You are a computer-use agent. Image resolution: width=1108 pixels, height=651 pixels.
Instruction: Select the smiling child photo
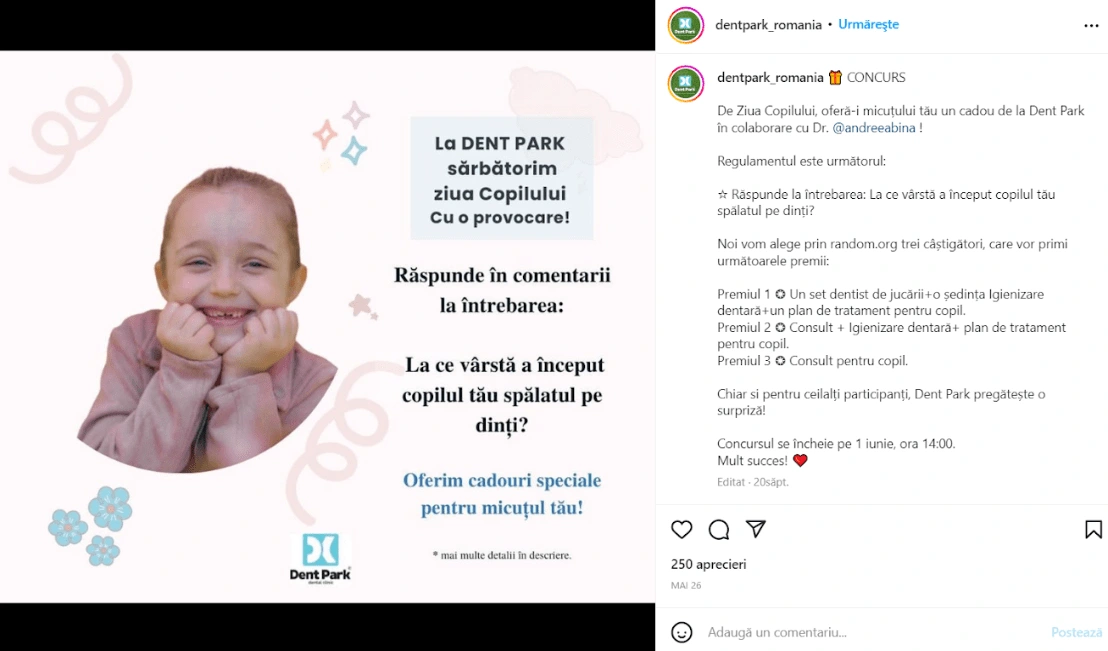pyautogui.click(x=208, y=320)
